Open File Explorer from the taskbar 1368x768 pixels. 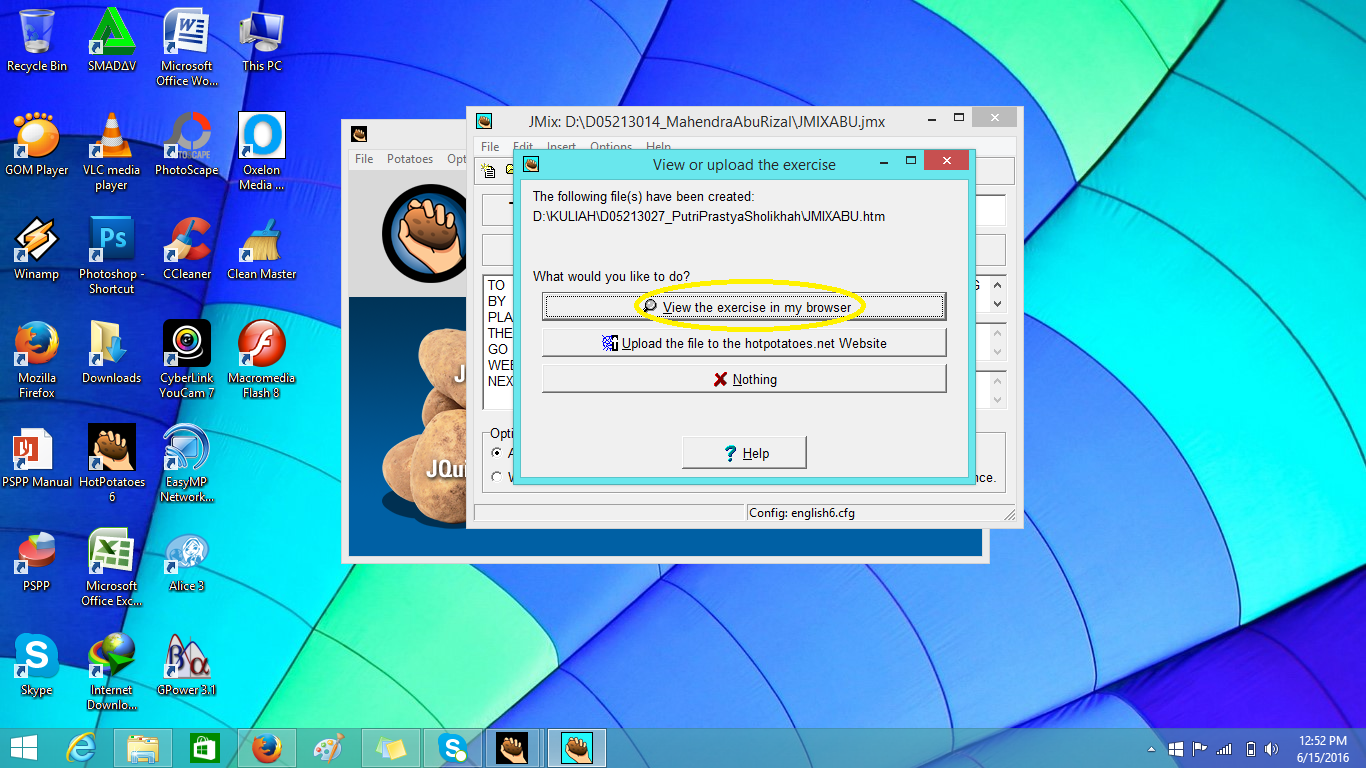pyautogui.click(x=143, y=748)
